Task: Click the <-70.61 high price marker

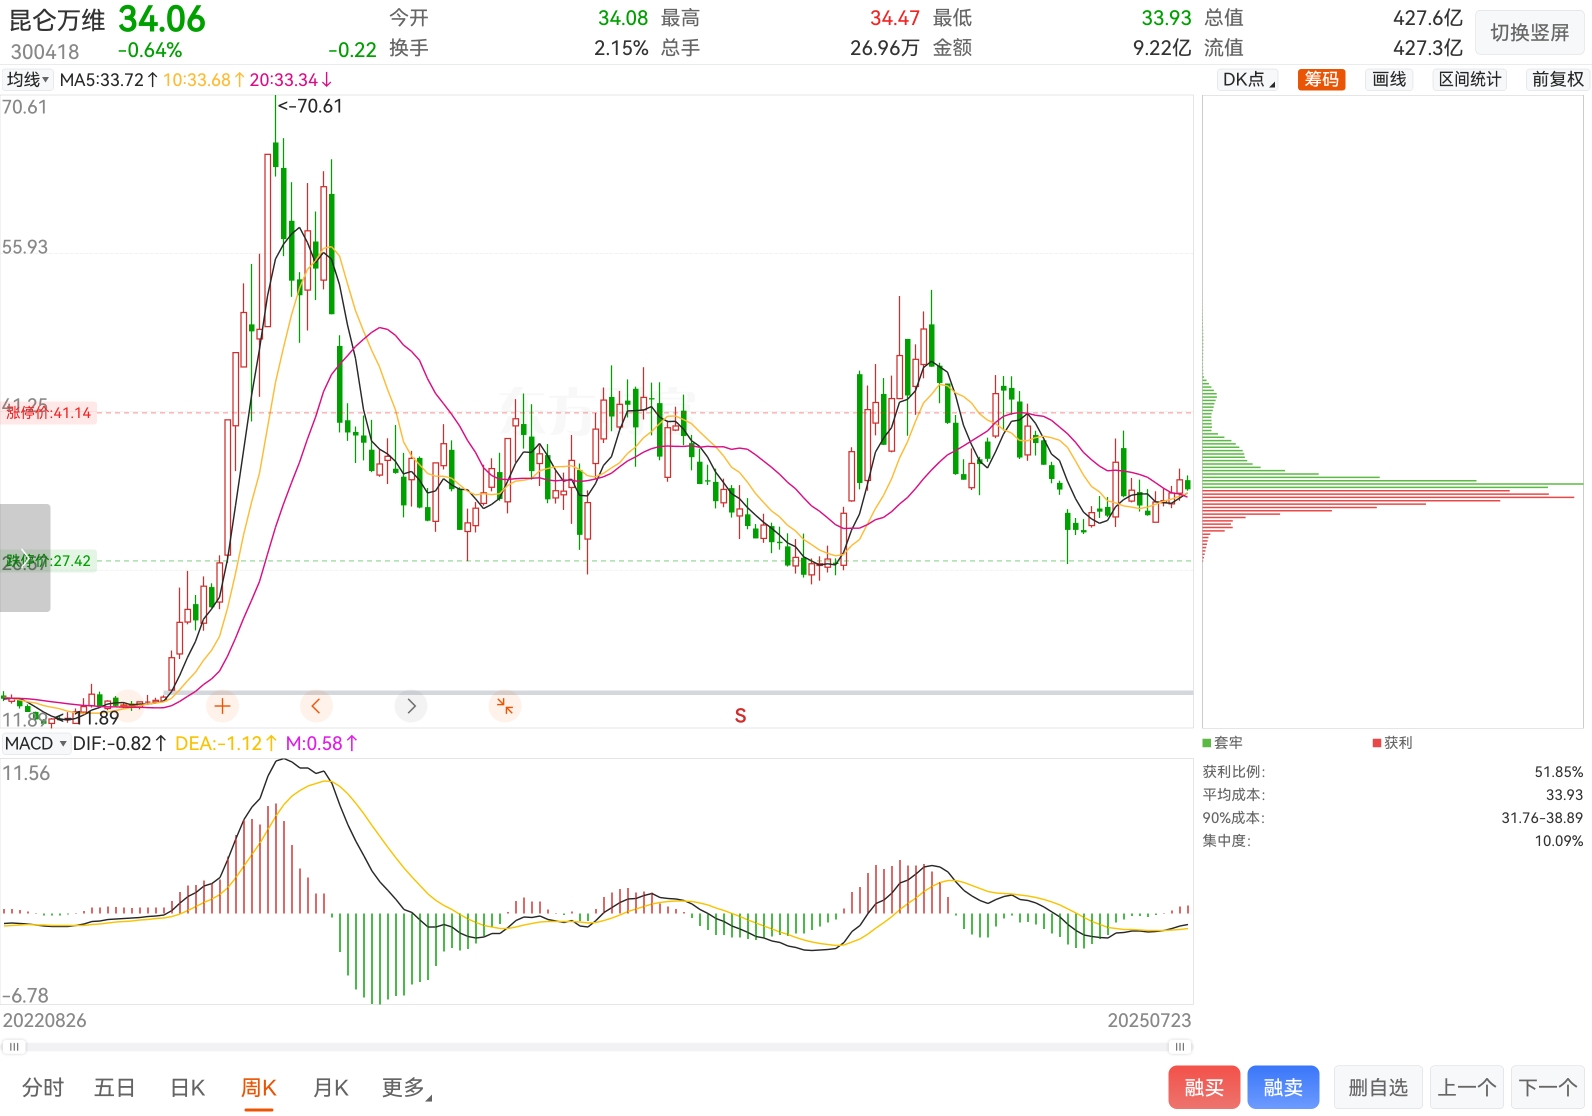Action: pos(310,106)
